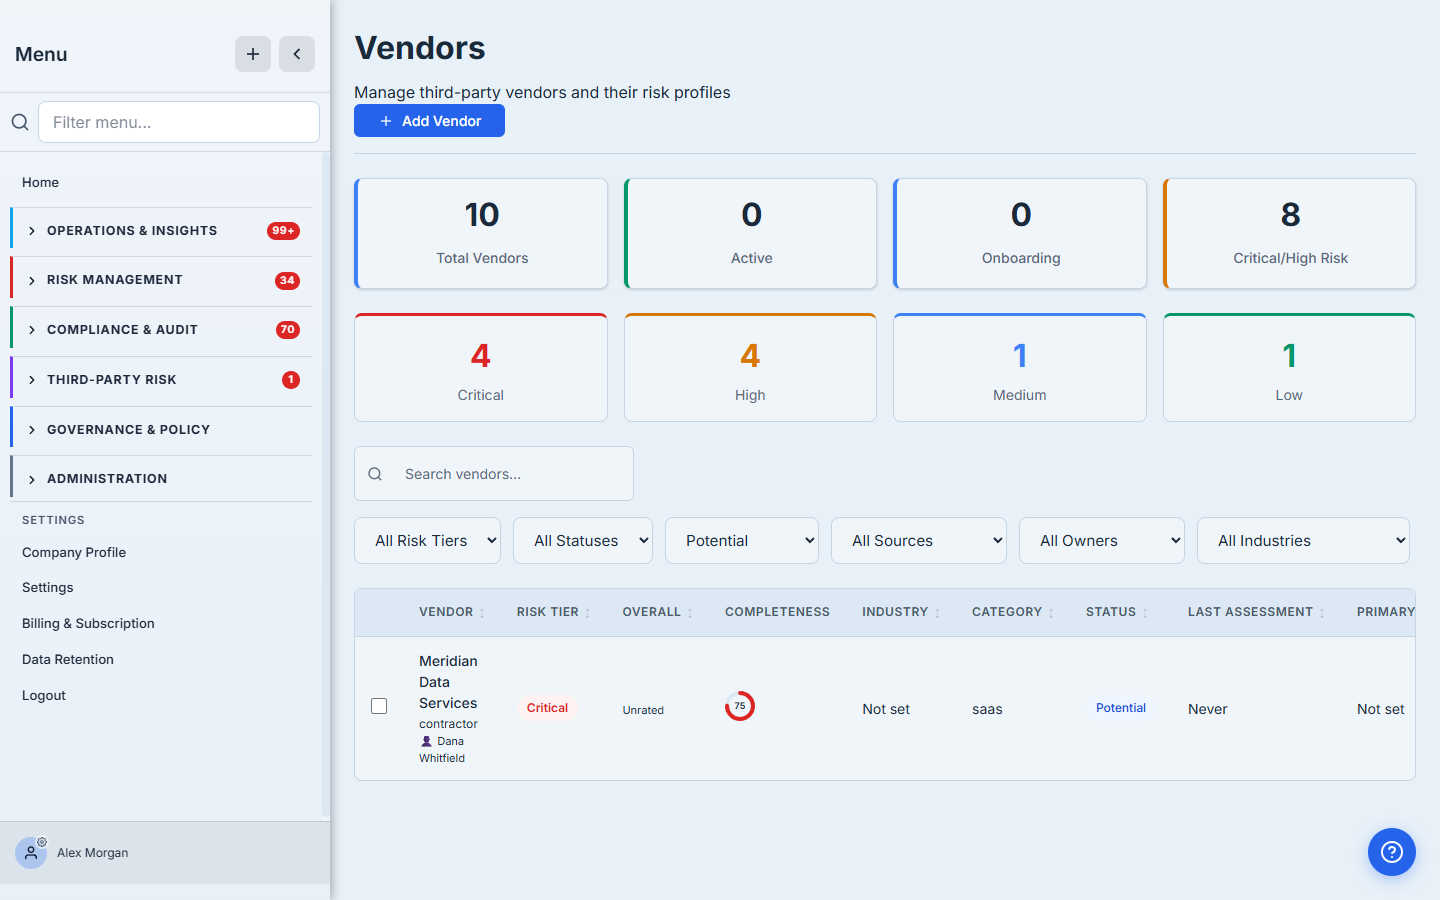Open Company Profile in the menu
The image size is (1440, 900).
tap(74, 552)
